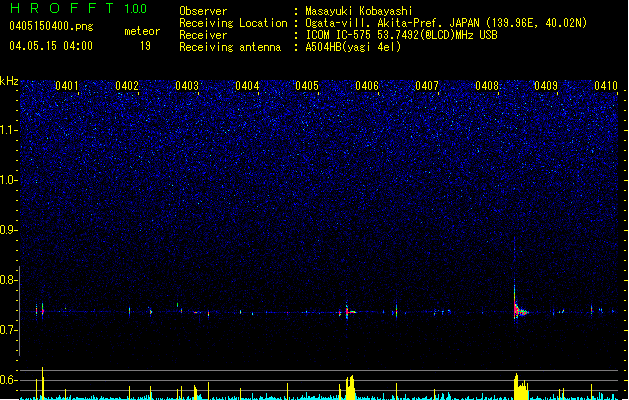Viewport: 629px width, 400px height.
Task: Click the kHz axis unit label
Action: (9, 81)
